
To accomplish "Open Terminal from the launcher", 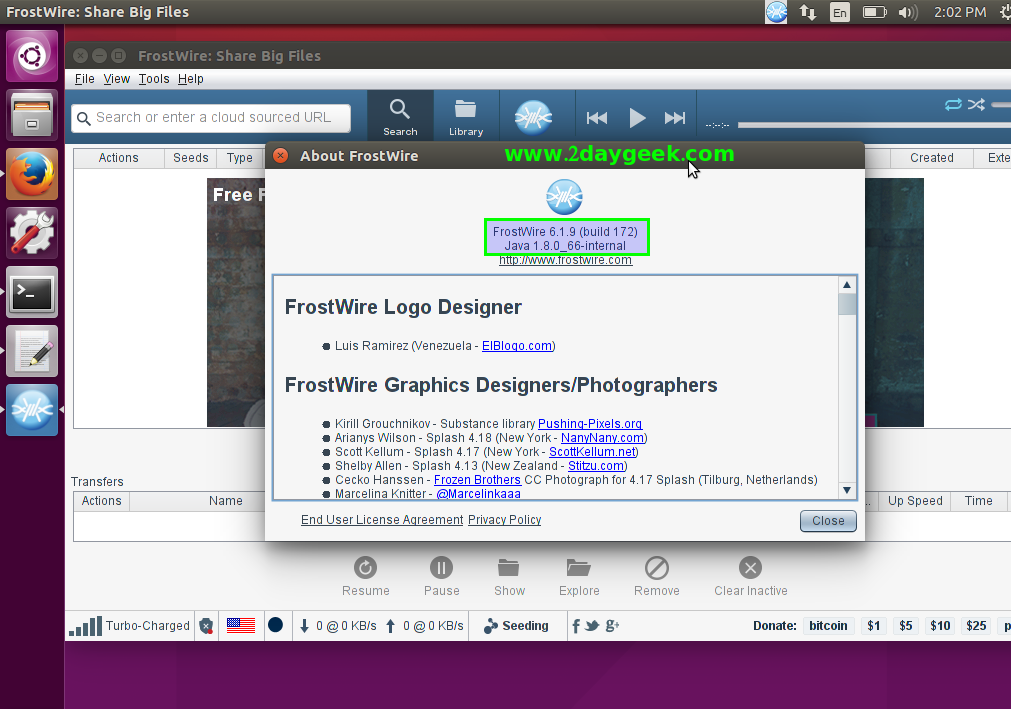I will tap(32, 292).
